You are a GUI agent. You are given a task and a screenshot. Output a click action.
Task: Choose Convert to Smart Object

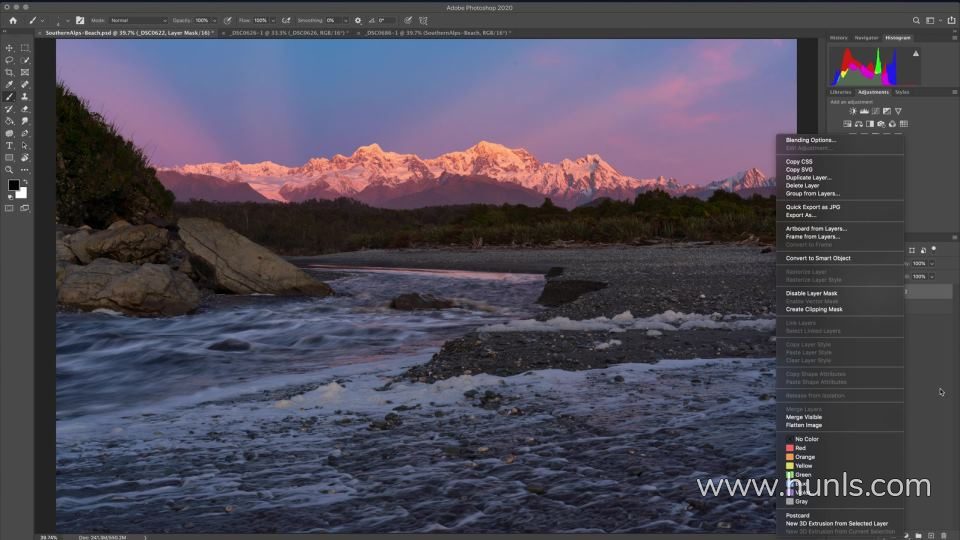tap(818, 258)
